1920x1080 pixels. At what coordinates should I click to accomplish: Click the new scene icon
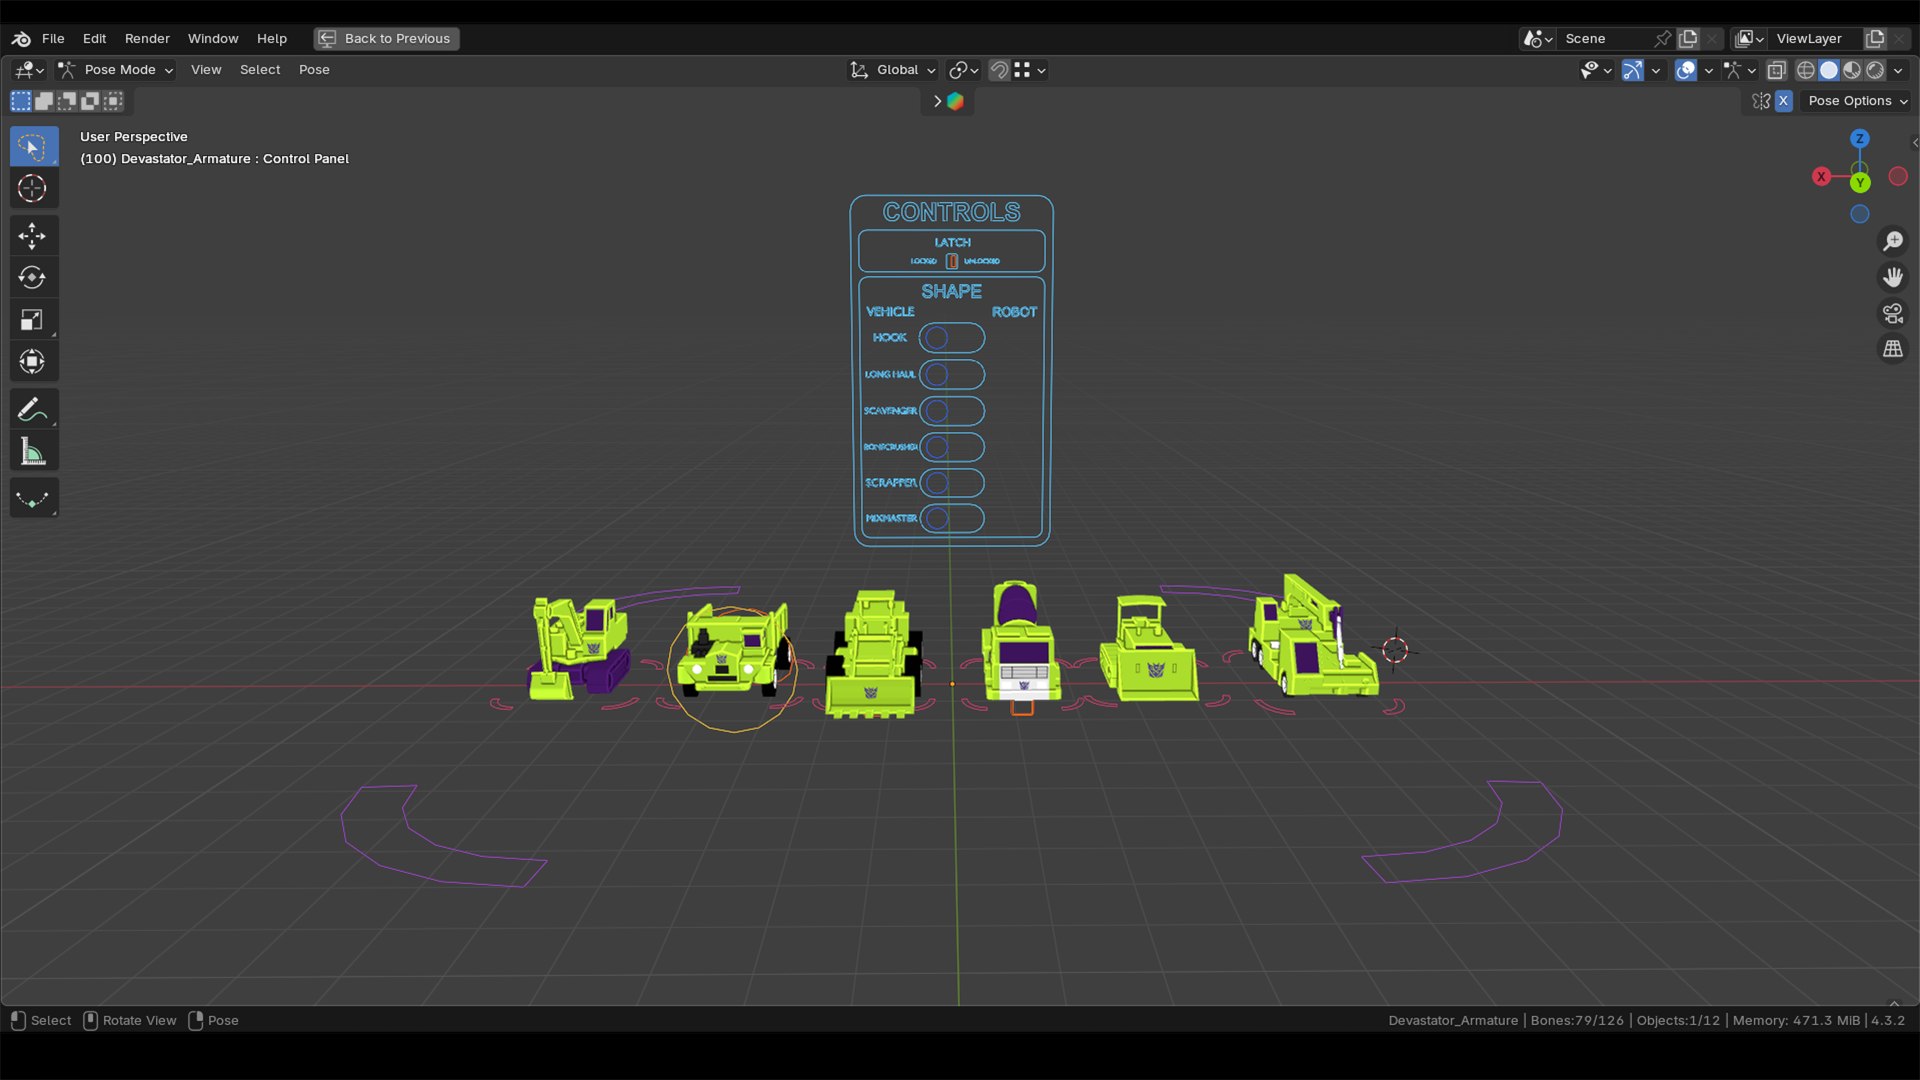point(1688,39)
